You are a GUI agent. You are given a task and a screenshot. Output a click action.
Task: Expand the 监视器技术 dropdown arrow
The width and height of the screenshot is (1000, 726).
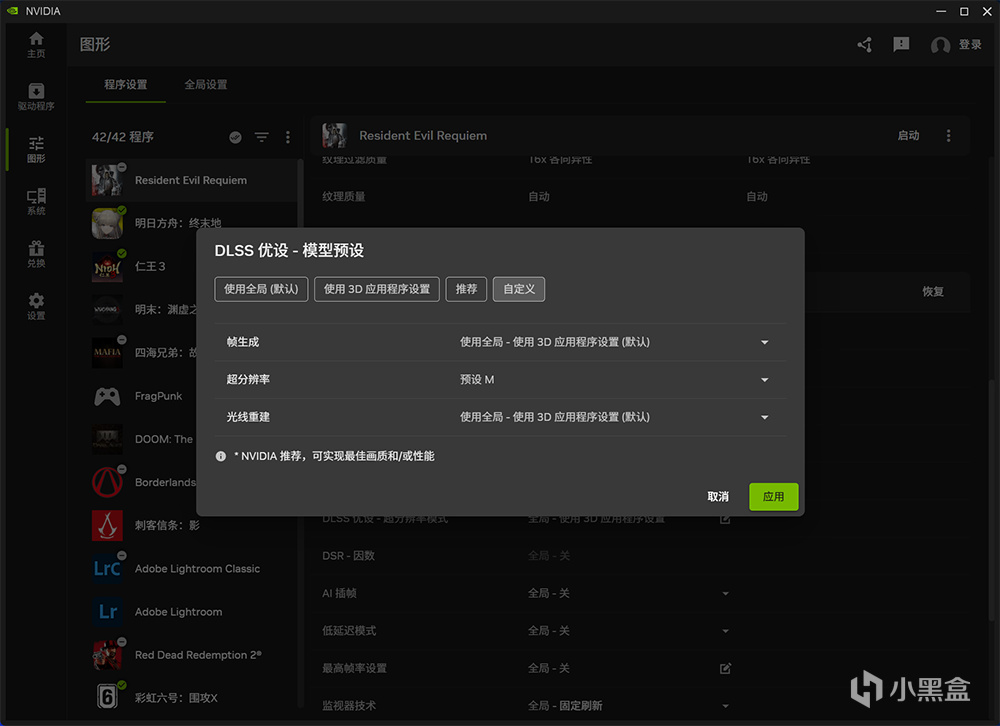tap(725, 706)
